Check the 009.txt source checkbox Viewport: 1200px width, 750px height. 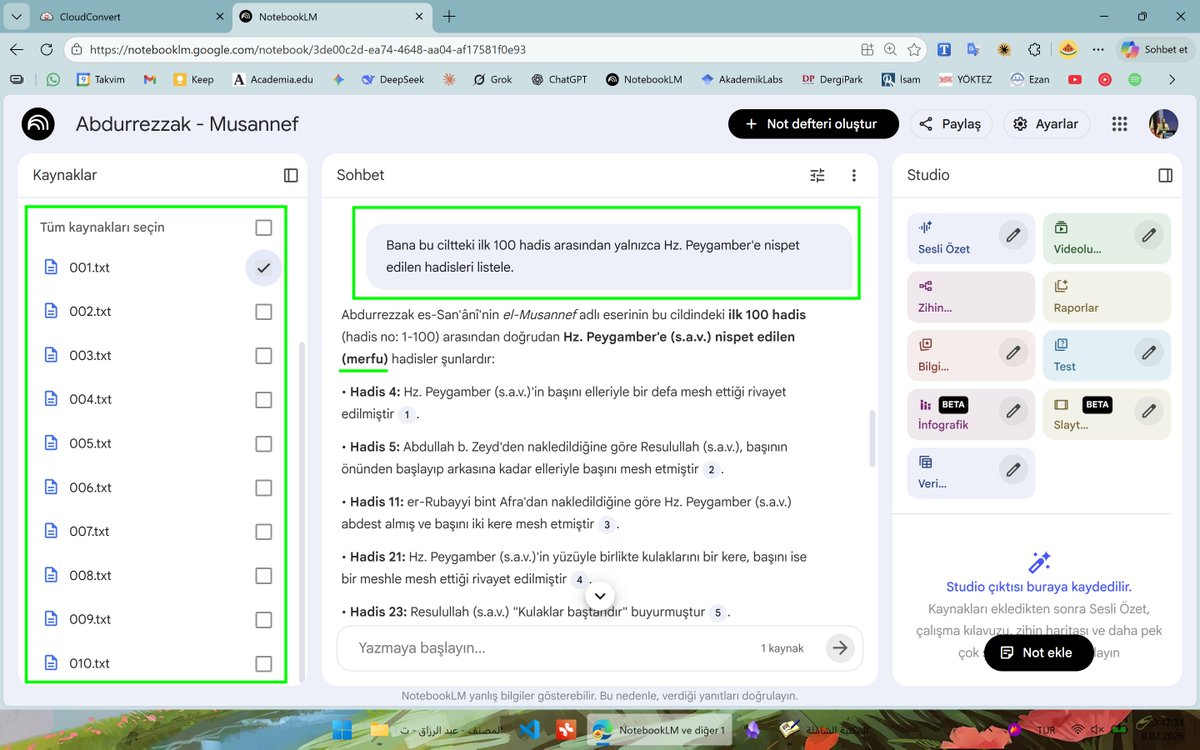(x=263, y=619)
